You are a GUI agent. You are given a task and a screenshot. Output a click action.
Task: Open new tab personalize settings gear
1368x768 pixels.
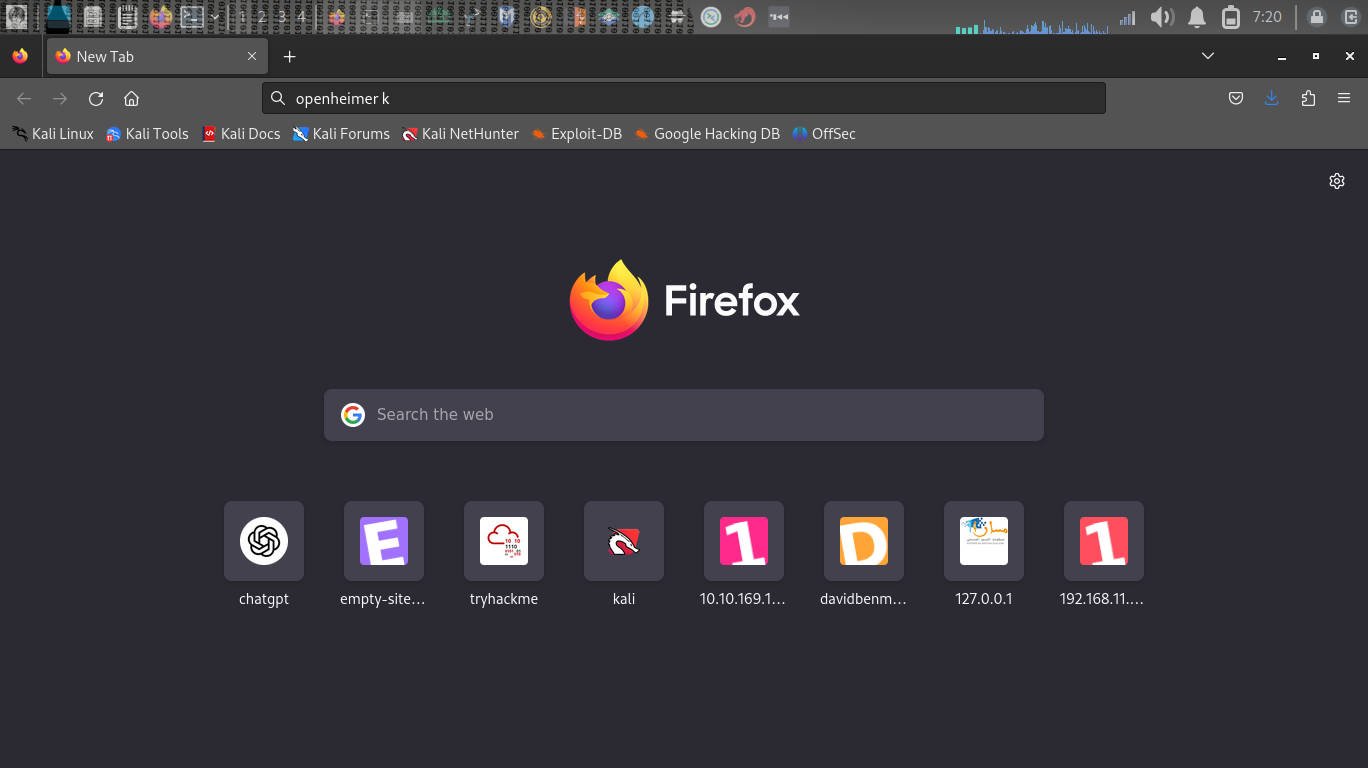1337,181
